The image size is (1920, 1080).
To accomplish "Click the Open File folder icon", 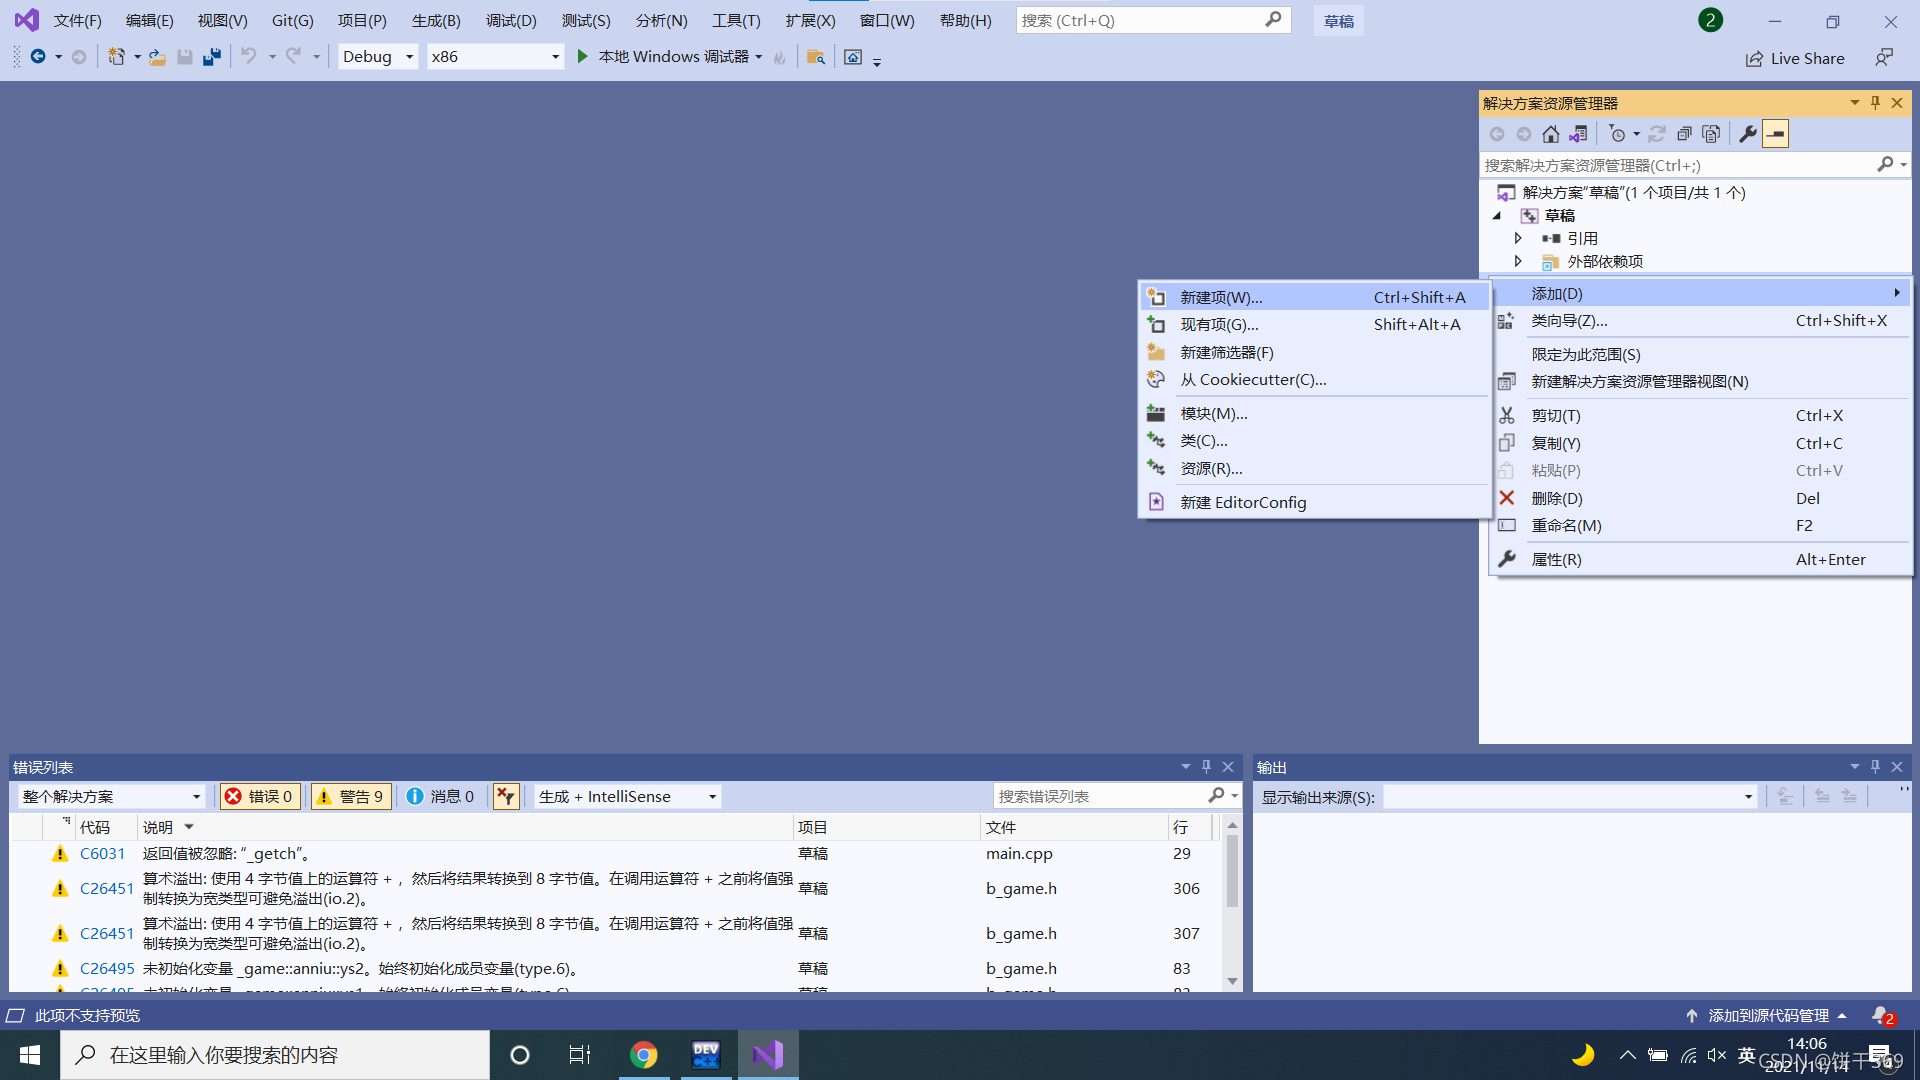I will click(x=157, y=57).
